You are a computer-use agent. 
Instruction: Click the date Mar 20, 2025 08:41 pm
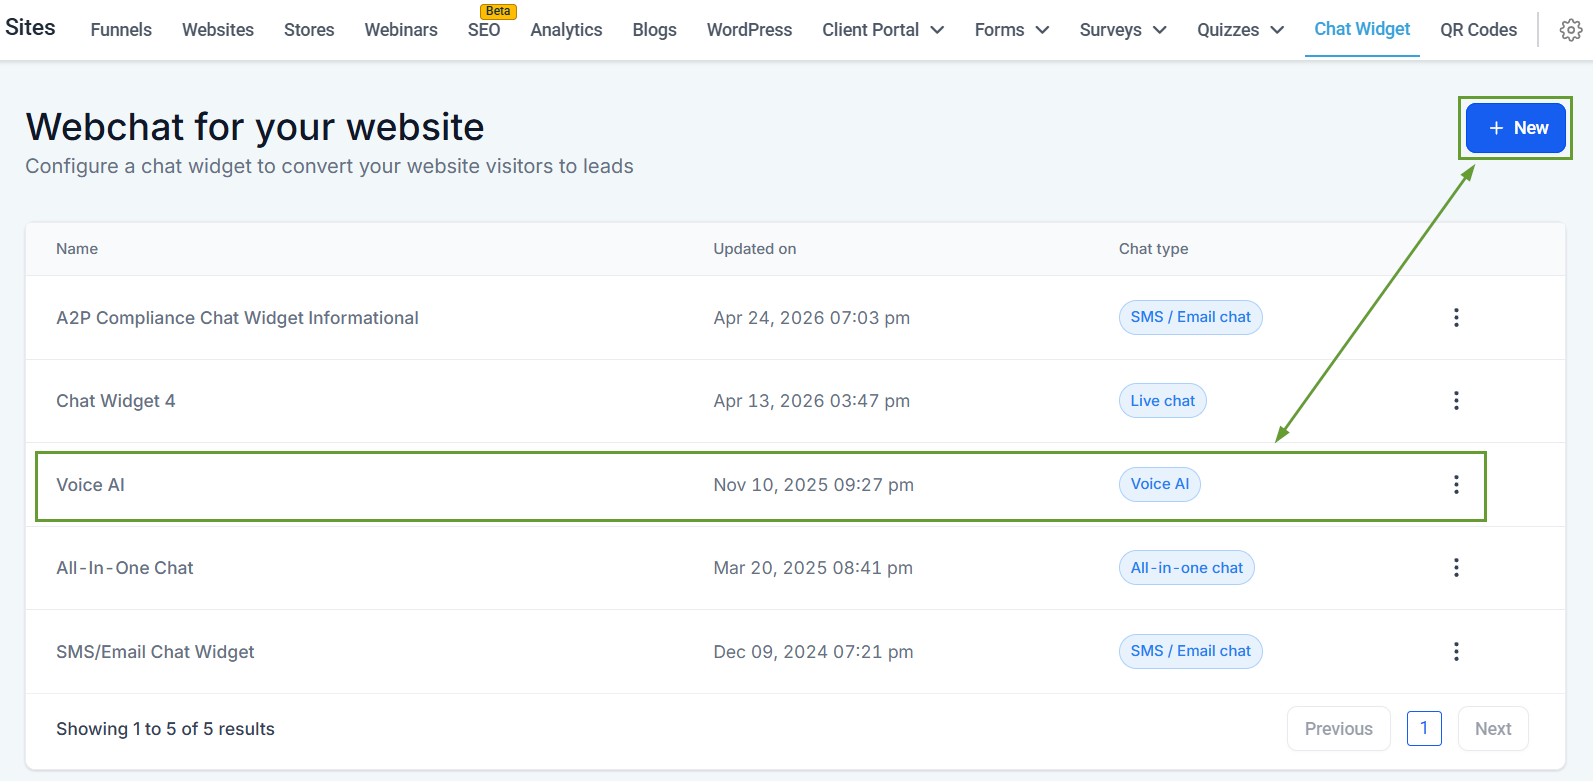(x=813, y=568)
